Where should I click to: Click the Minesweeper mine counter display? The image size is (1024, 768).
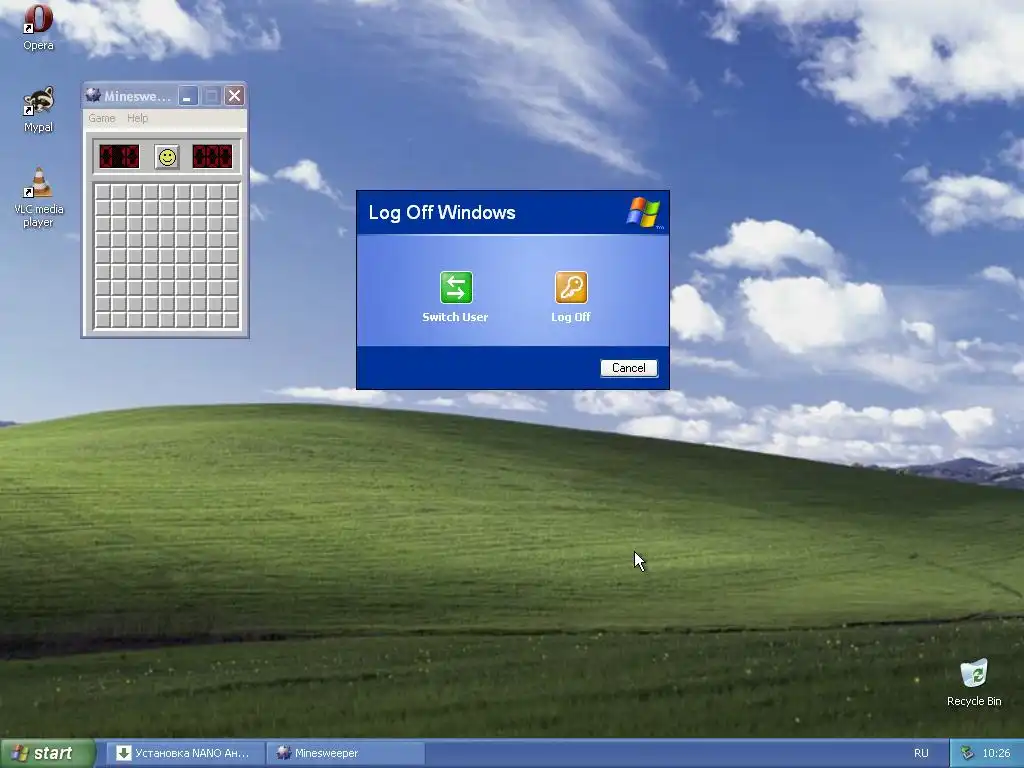tap(119, 157)
